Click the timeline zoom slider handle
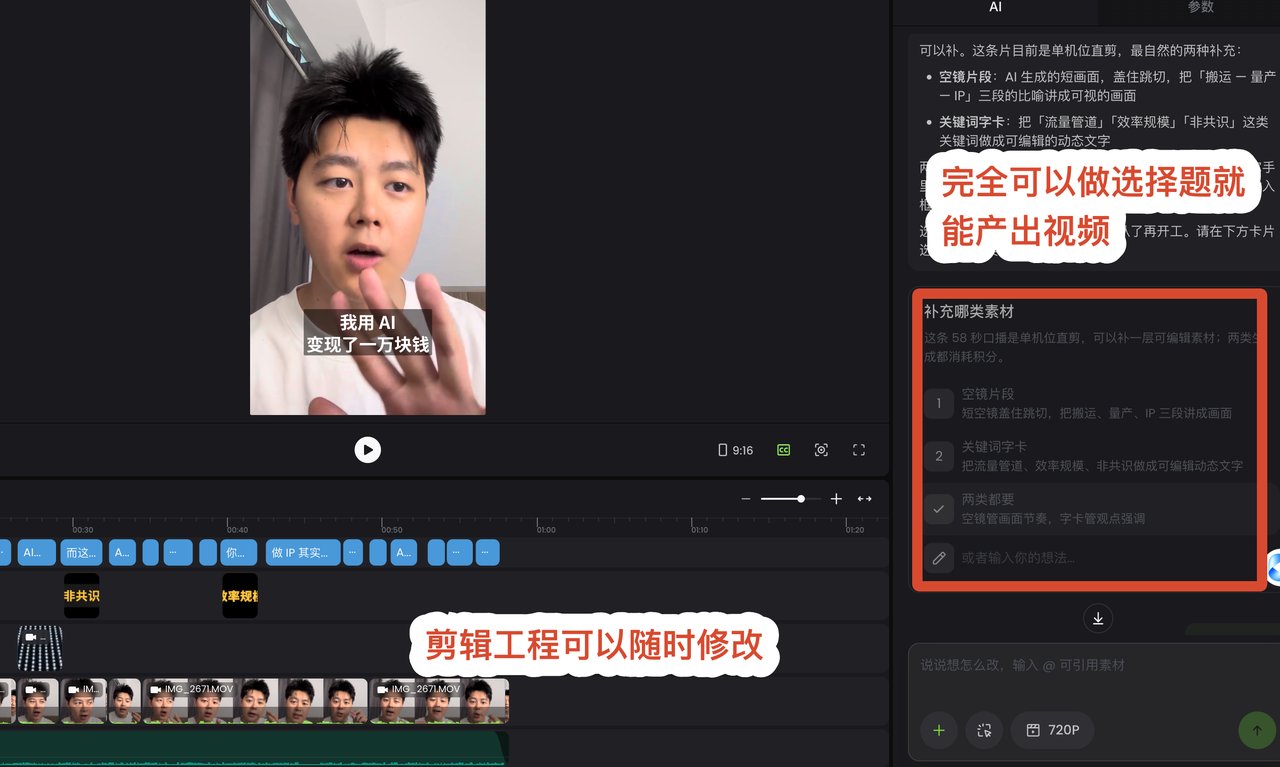This screenshot has height=767, width=1280. pyautogui.click(x=801, y=499)
